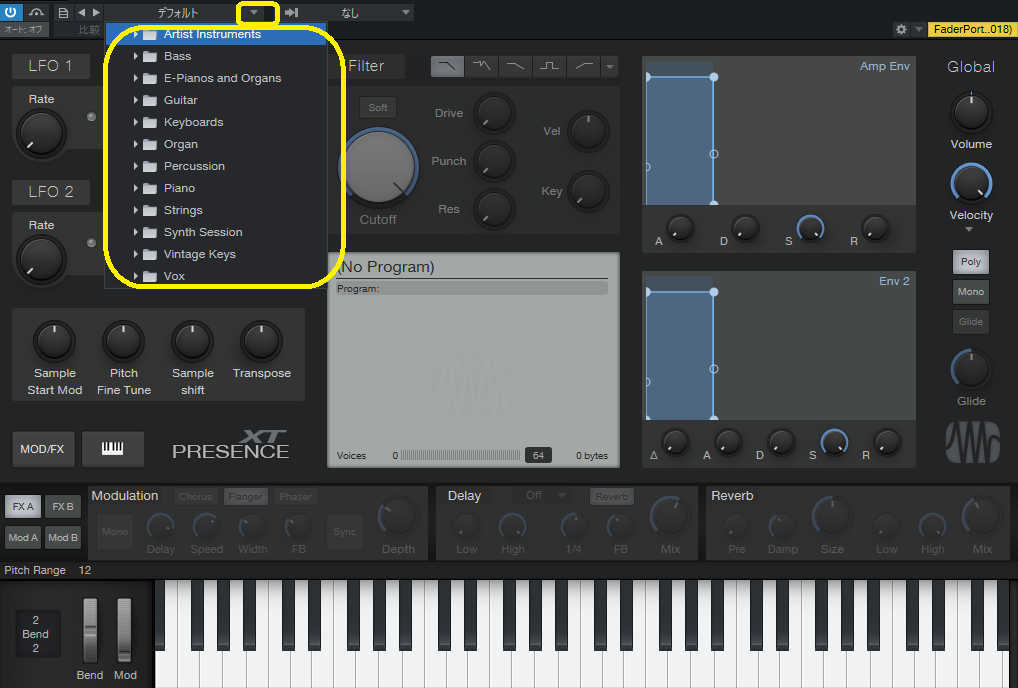Expand the E-Pianos and Organs folder
The height and width of the screenshot is (688, 1018).
pos(136,79)
